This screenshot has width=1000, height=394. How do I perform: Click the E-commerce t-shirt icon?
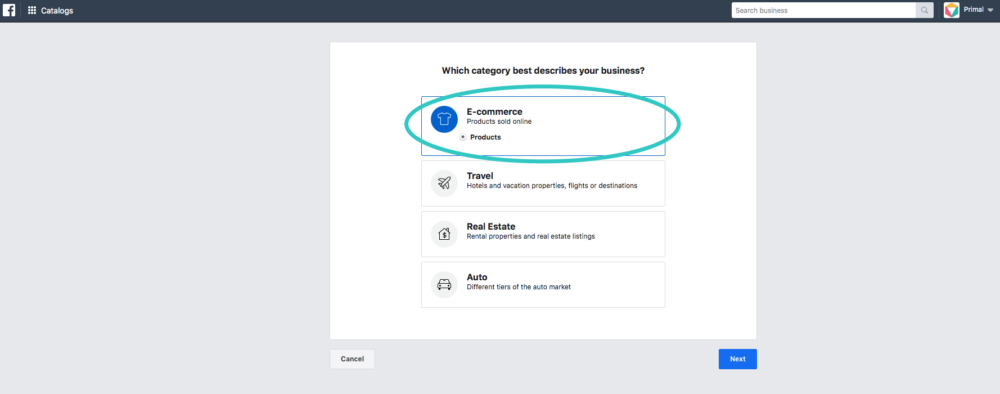coord(444,119)
